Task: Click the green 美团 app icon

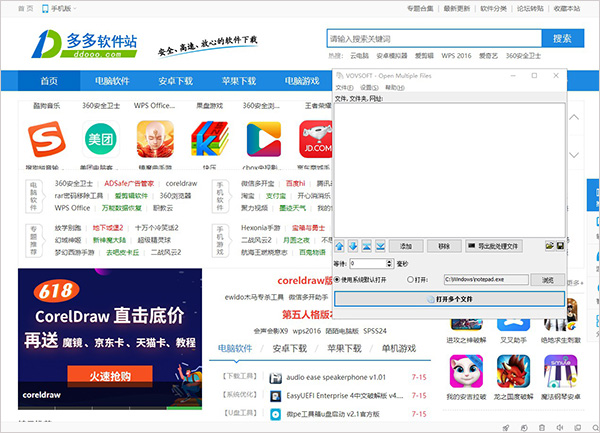Action: (x=101, y=139)
